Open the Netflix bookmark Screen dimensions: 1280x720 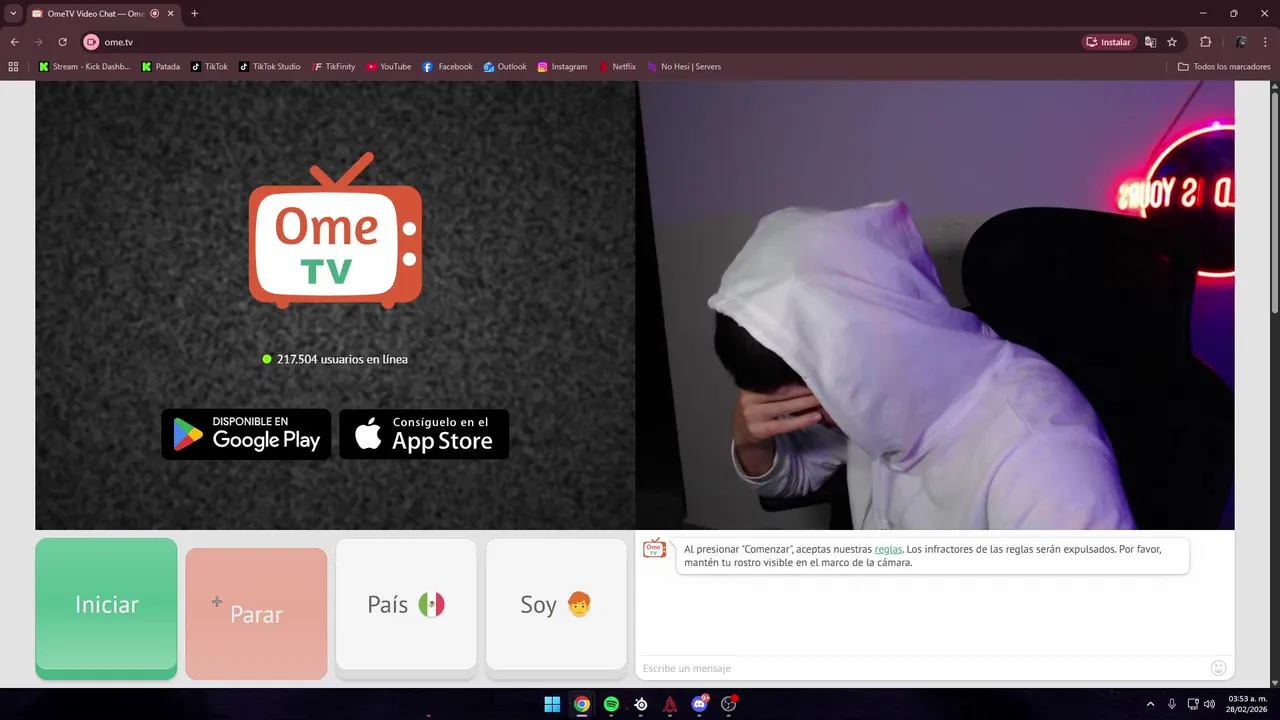[x=617, y=67]
